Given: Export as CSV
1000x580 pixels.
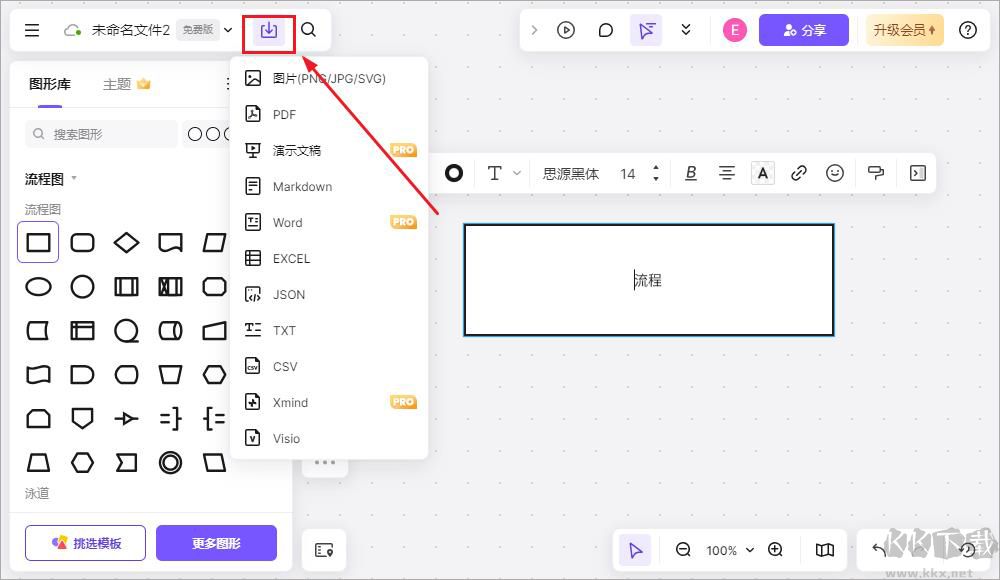Looking at the screenshot, I should (329, 367).
